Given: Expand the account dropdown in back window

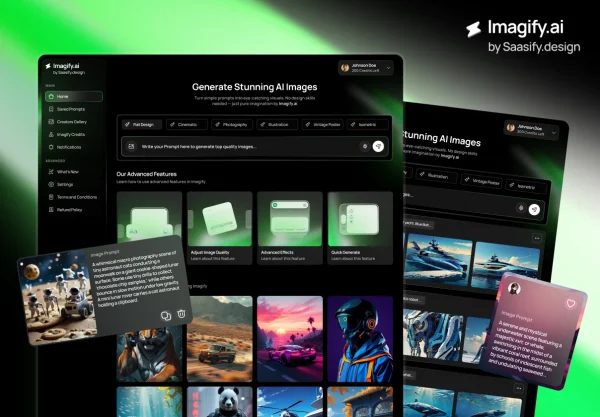Looking at the screenshot, I should click(x=553, y=133).
